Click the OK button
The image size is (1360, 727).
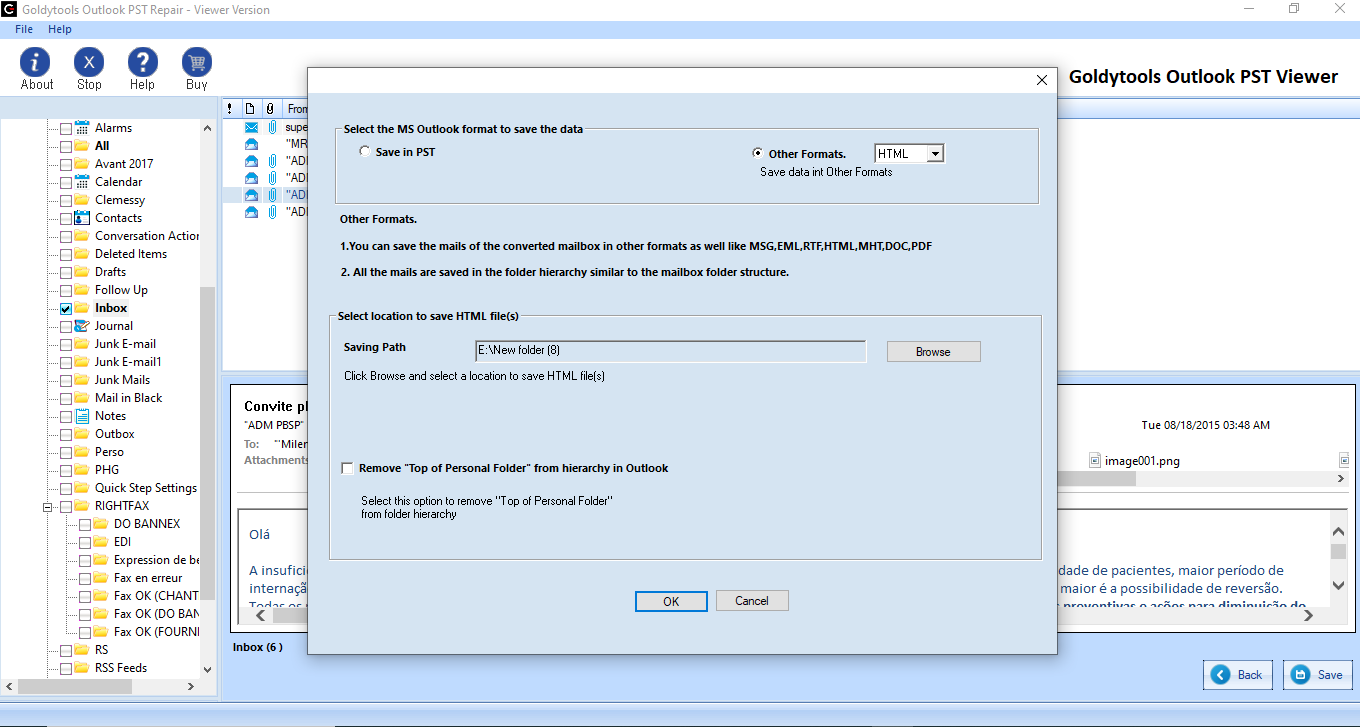click(x=671, y=601)
